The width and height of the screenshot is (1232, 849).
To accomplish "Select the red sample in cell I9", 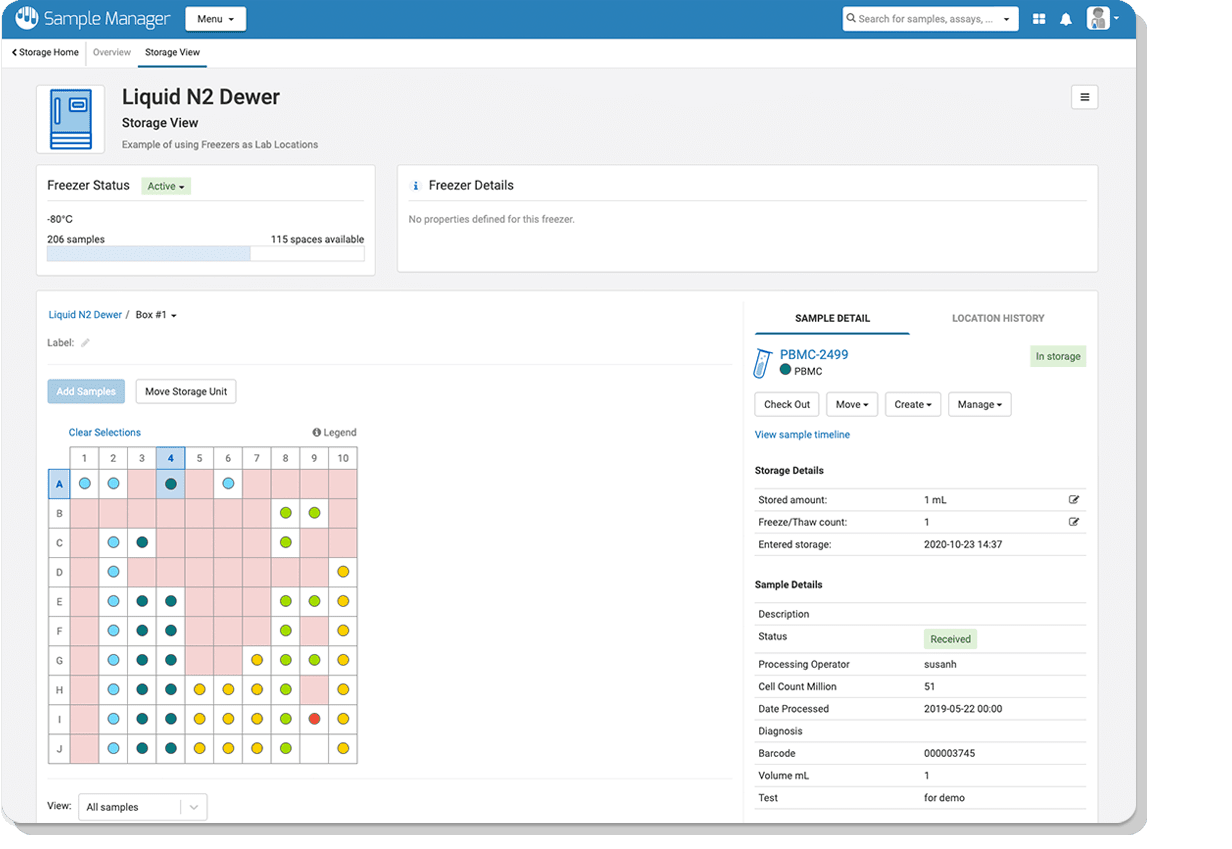I will pyautogui.click(x=314, y=719).
